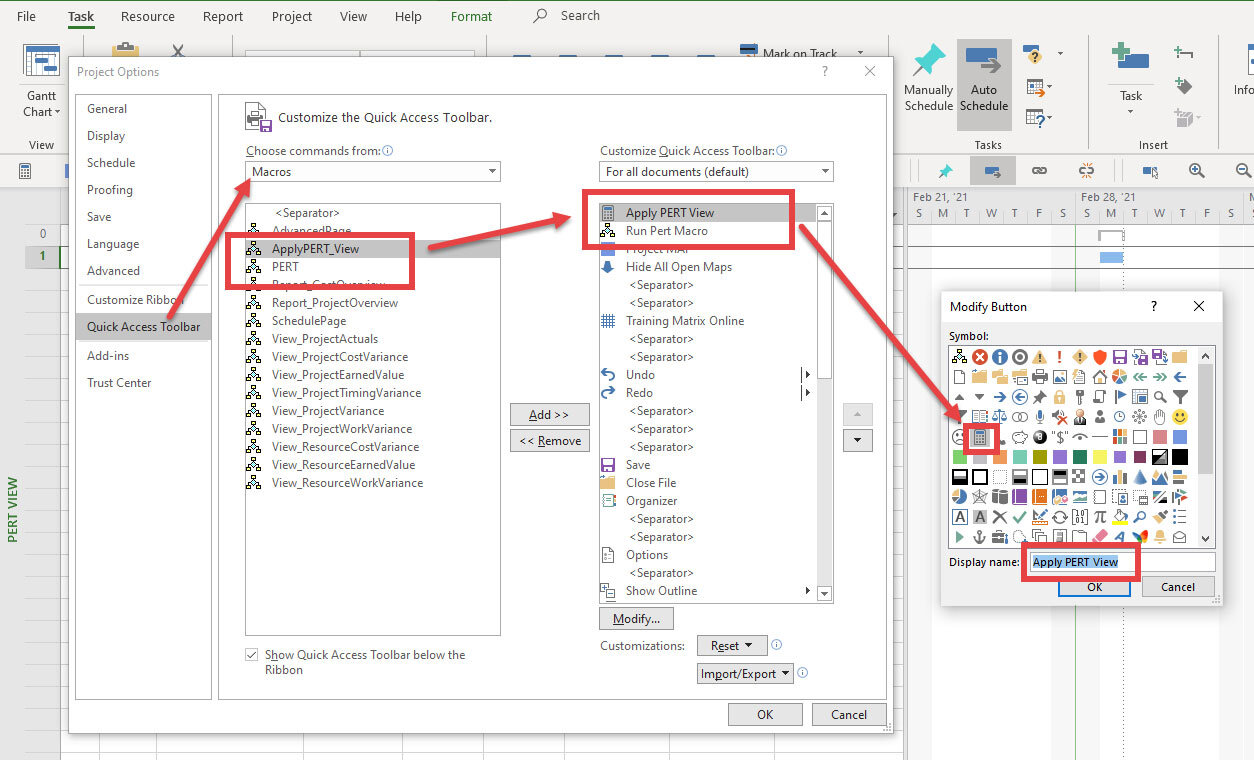Click the Modify... button
The width and height of the screenshot is (1254, 760).
coord(636,619)
